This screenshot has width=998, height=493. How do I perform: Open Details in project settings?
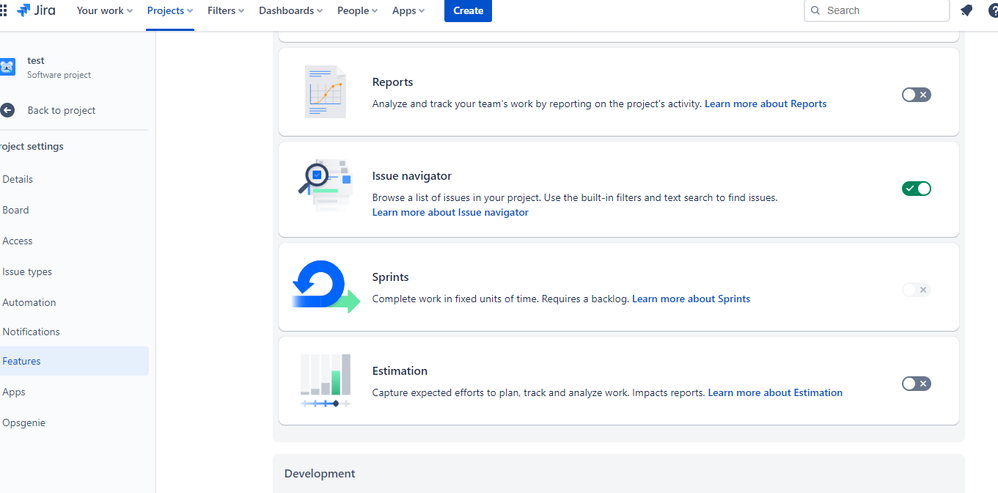74,179
